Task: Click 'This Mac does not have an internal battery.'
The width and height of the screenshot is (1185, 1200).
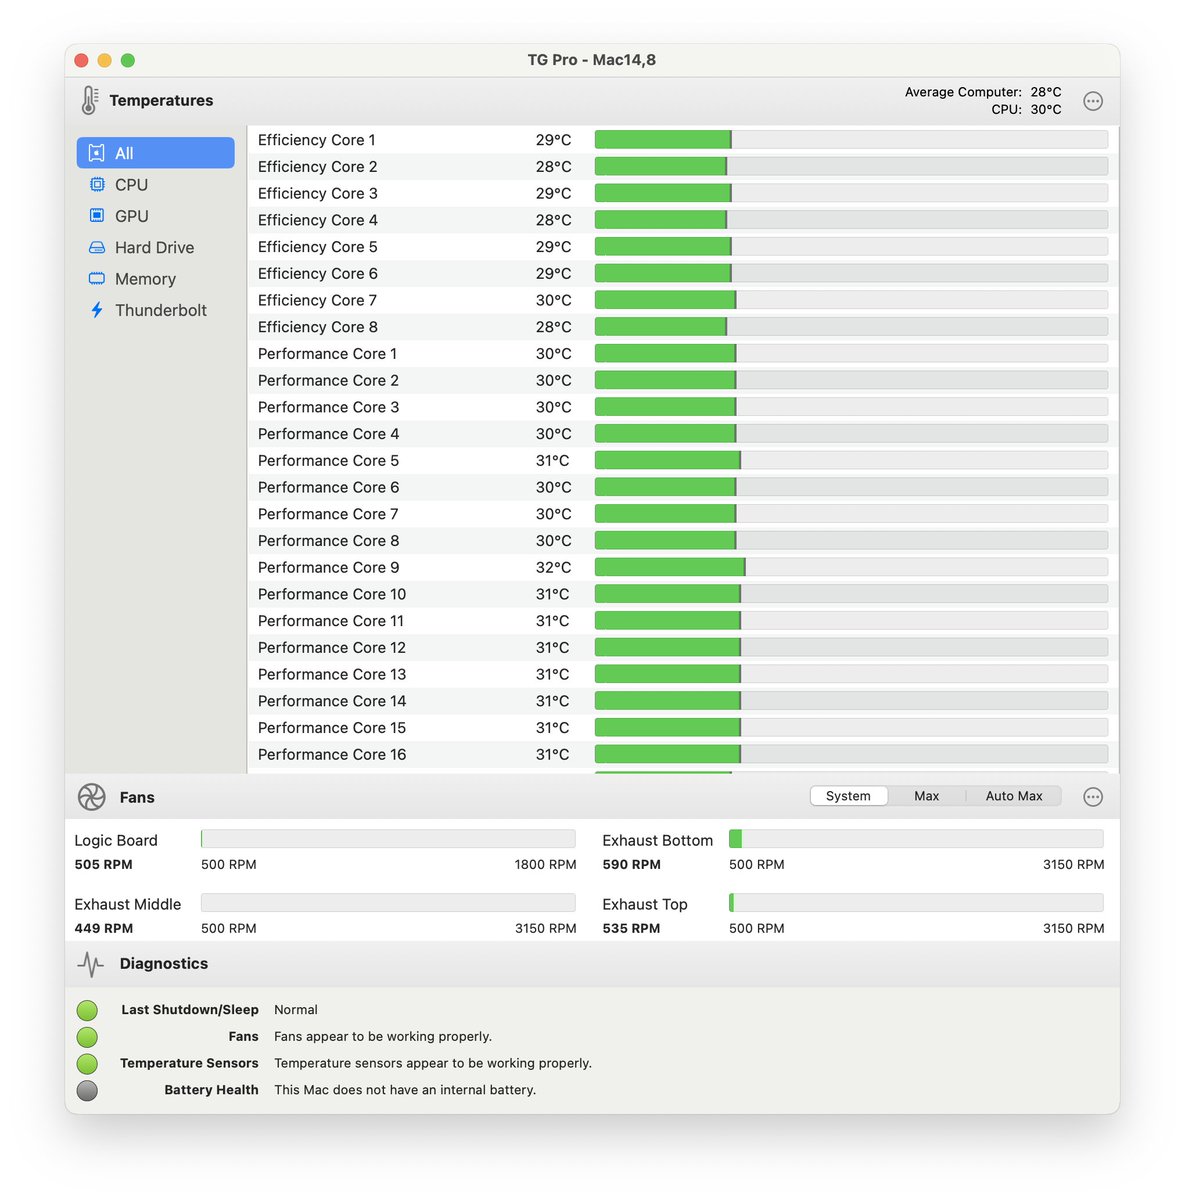Action: tap(405, 1090)
